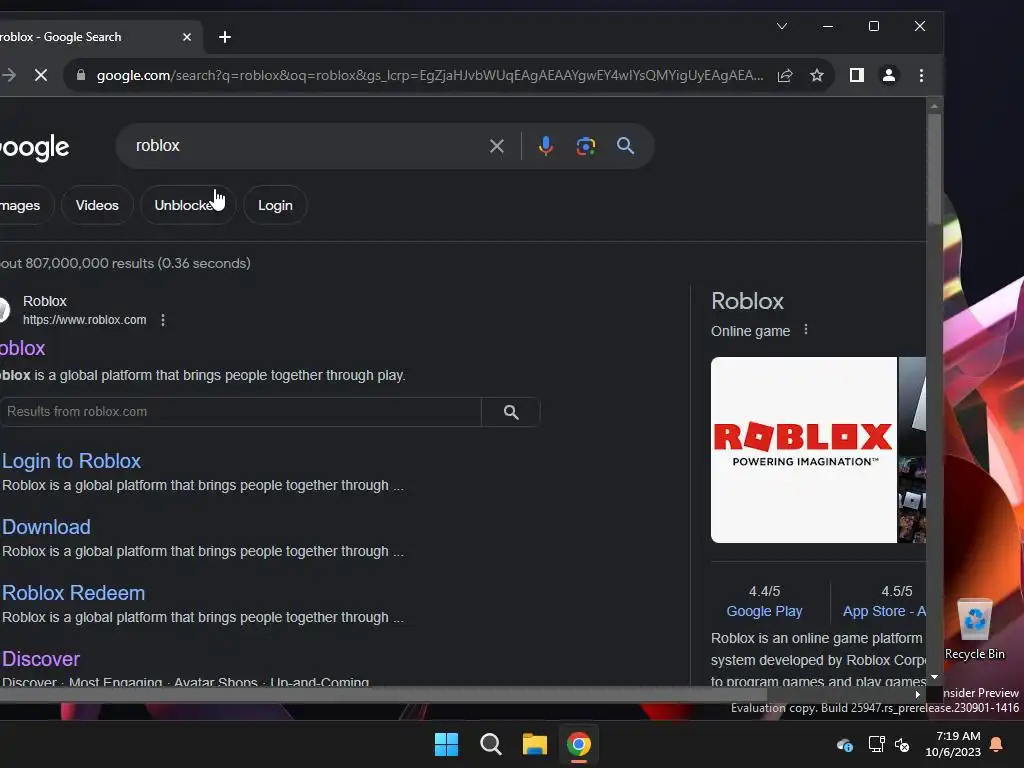Click horizontal scrollbar right arrow
1024x768 pixels.
click(x=918, y=694)
